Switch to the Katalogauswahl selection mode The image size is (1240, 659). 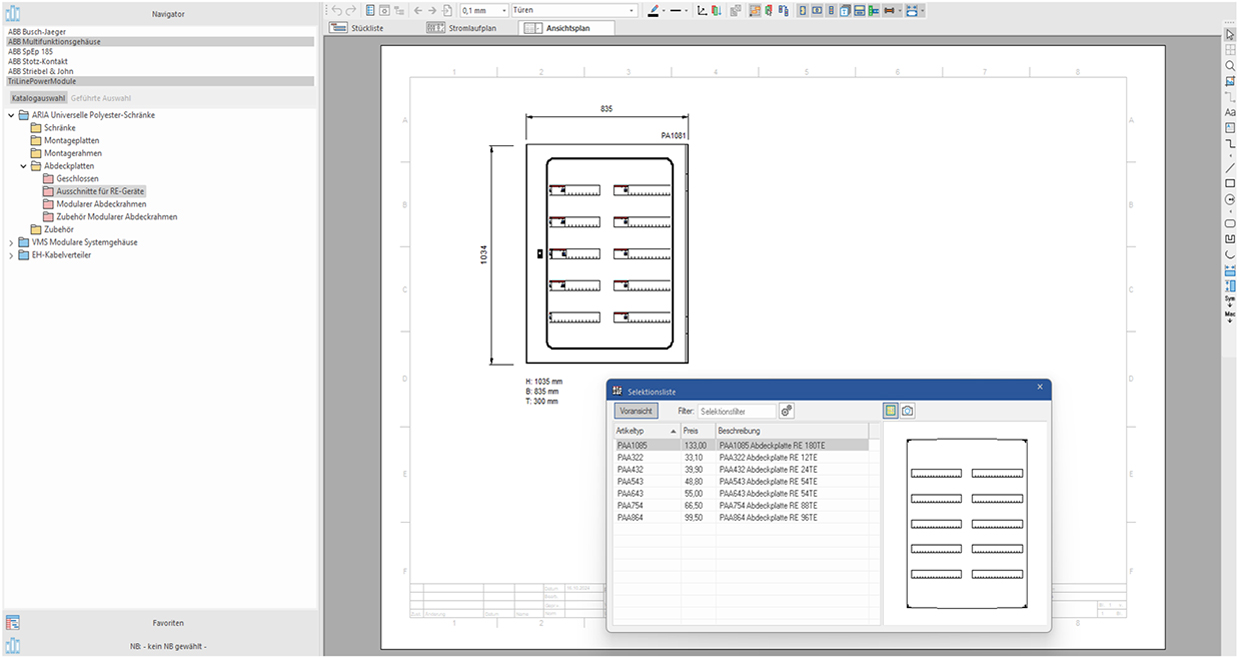tap(38, 98)
